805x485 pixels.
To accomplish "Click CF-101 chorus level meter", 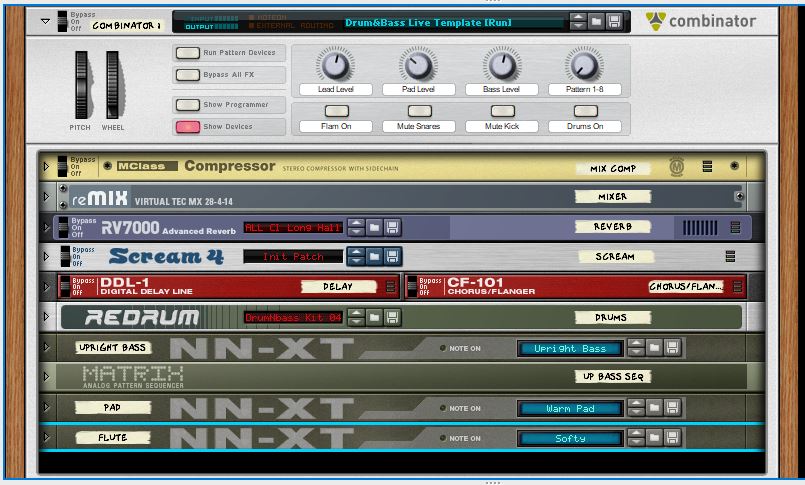I will [738, 286].
